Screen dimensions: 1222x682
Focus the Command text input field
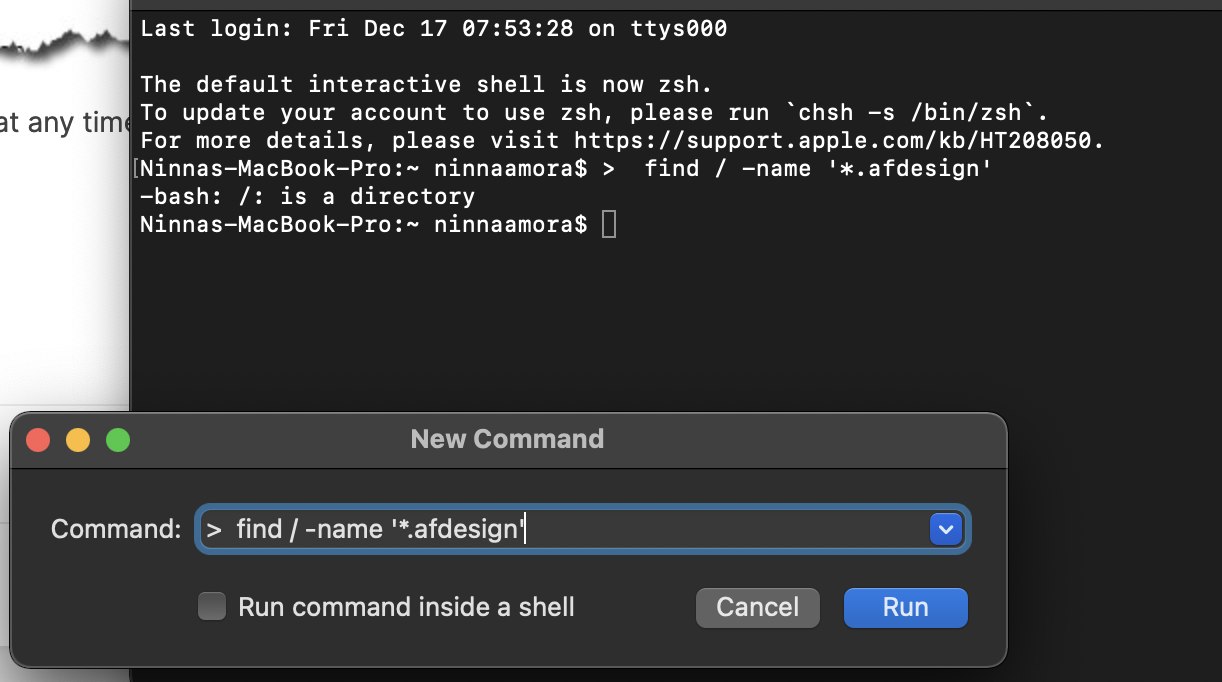pos(583,529)
